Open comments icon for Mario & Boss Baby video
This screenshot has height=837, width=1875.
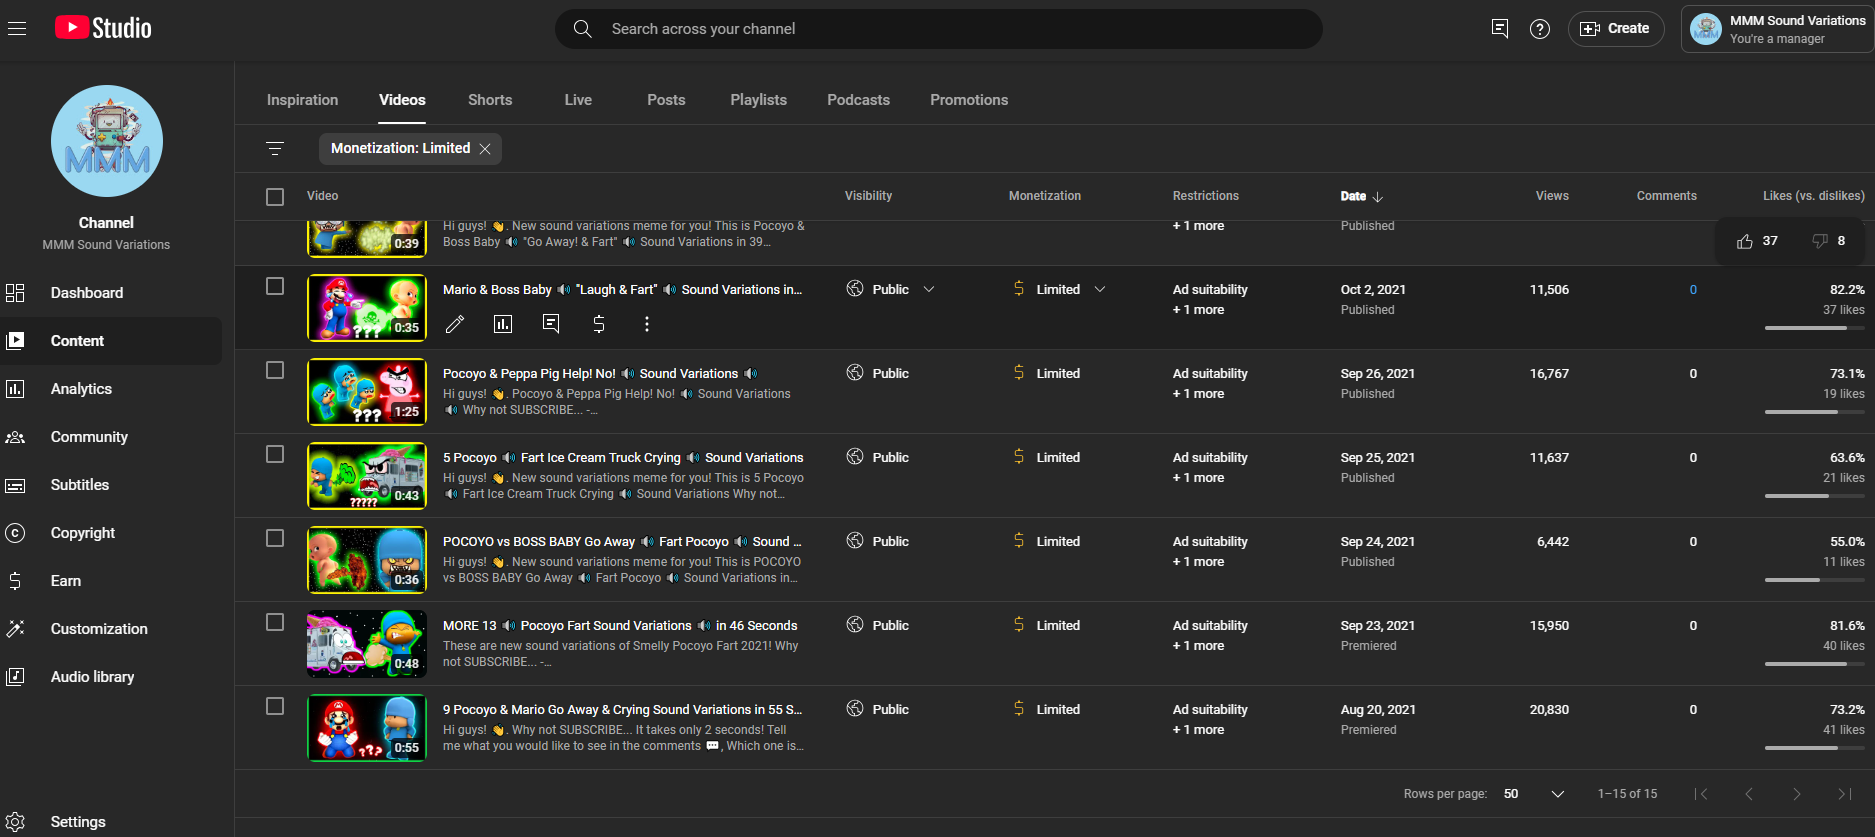coord(551,324)
